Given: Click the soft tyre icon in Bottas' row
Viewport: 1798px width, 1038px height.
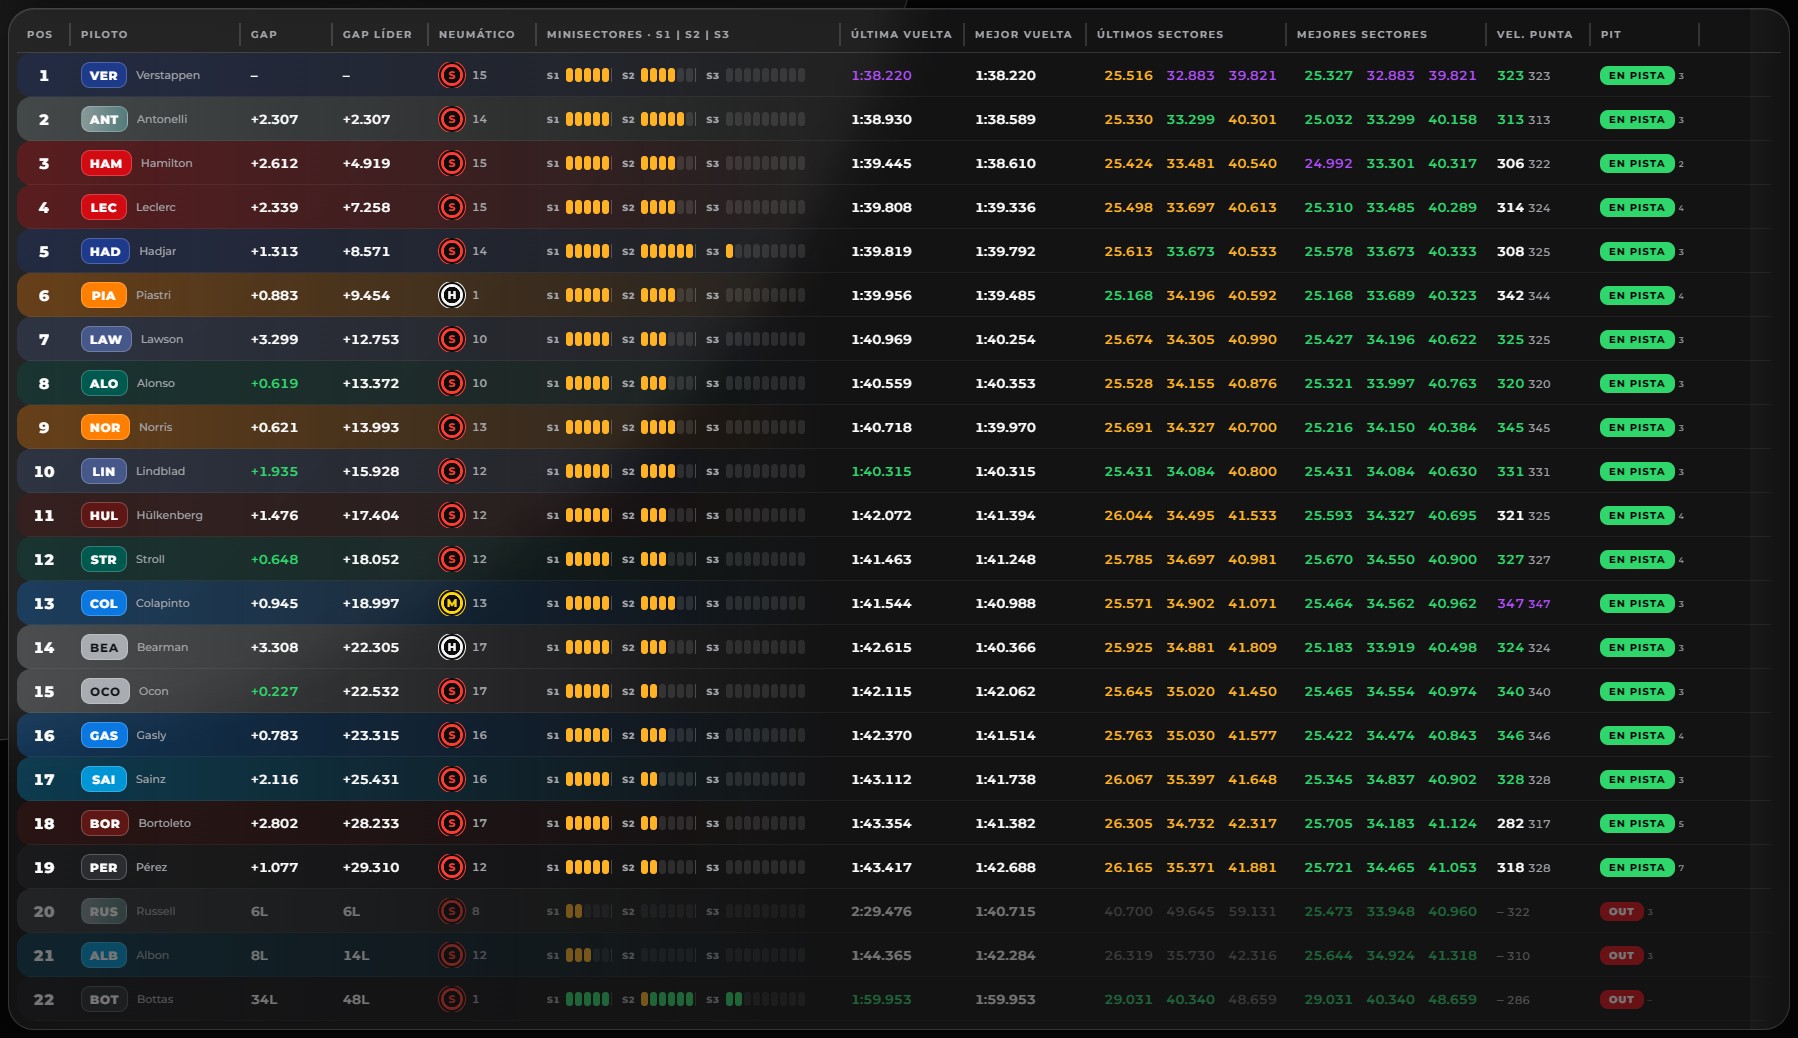Looking at the screenshot, I should coord(452,999).
